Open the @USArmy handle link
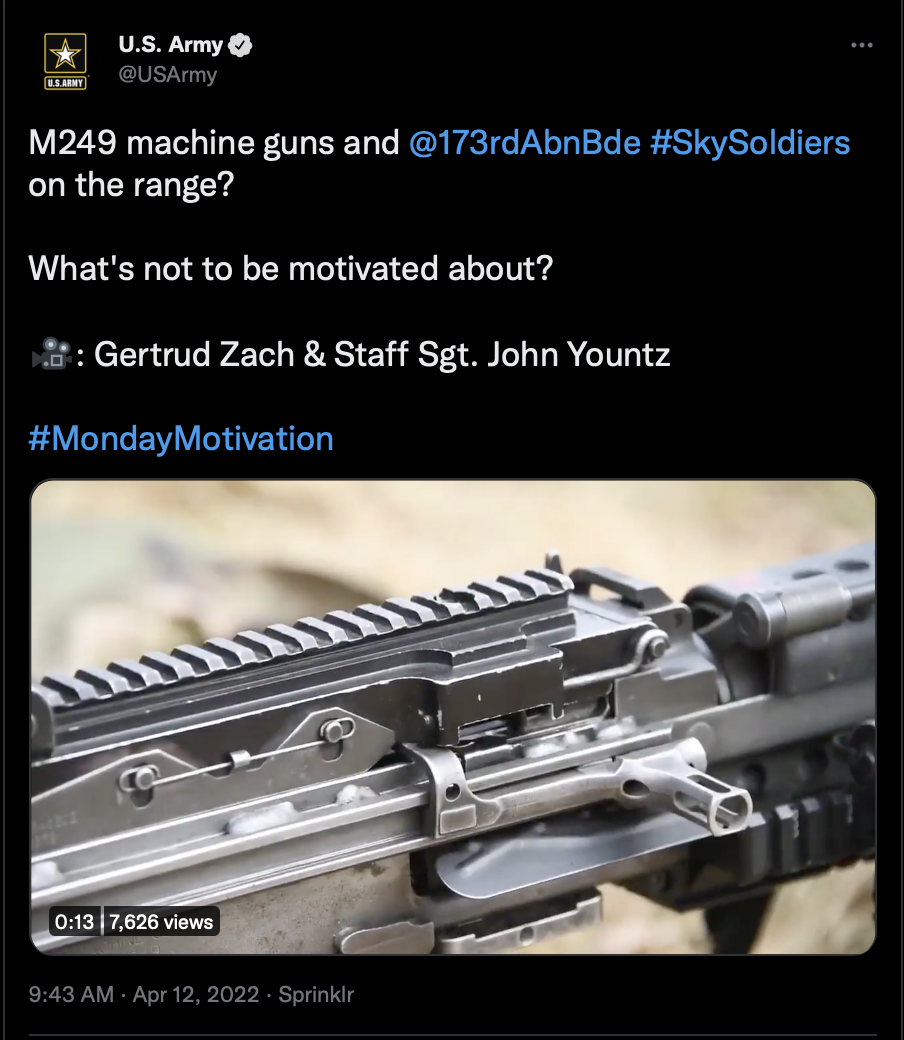 tap(167, 74)
